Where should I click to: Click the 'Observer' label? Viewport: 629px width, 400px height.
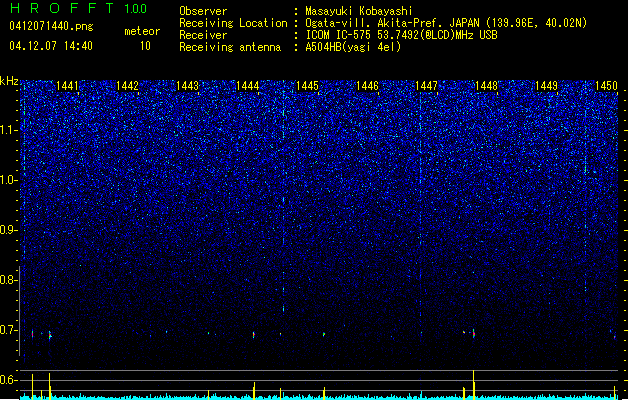tap(203, 11)
